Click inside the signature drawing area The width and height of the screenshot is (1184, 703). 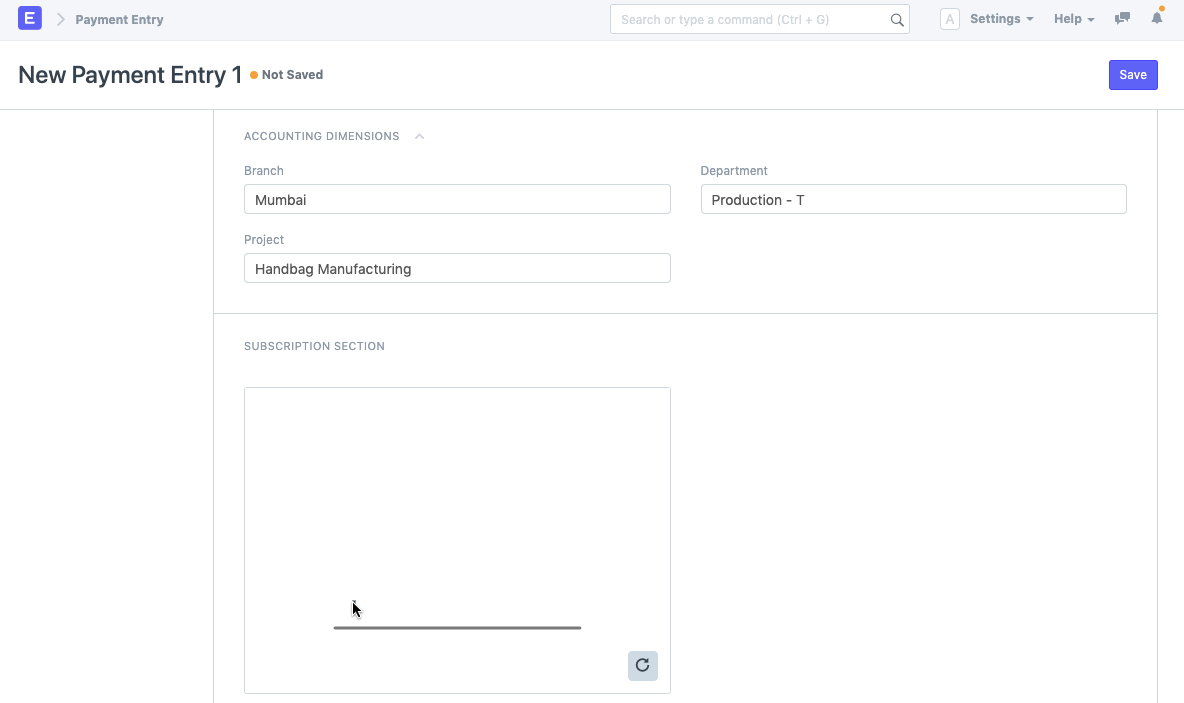[457, 500]
